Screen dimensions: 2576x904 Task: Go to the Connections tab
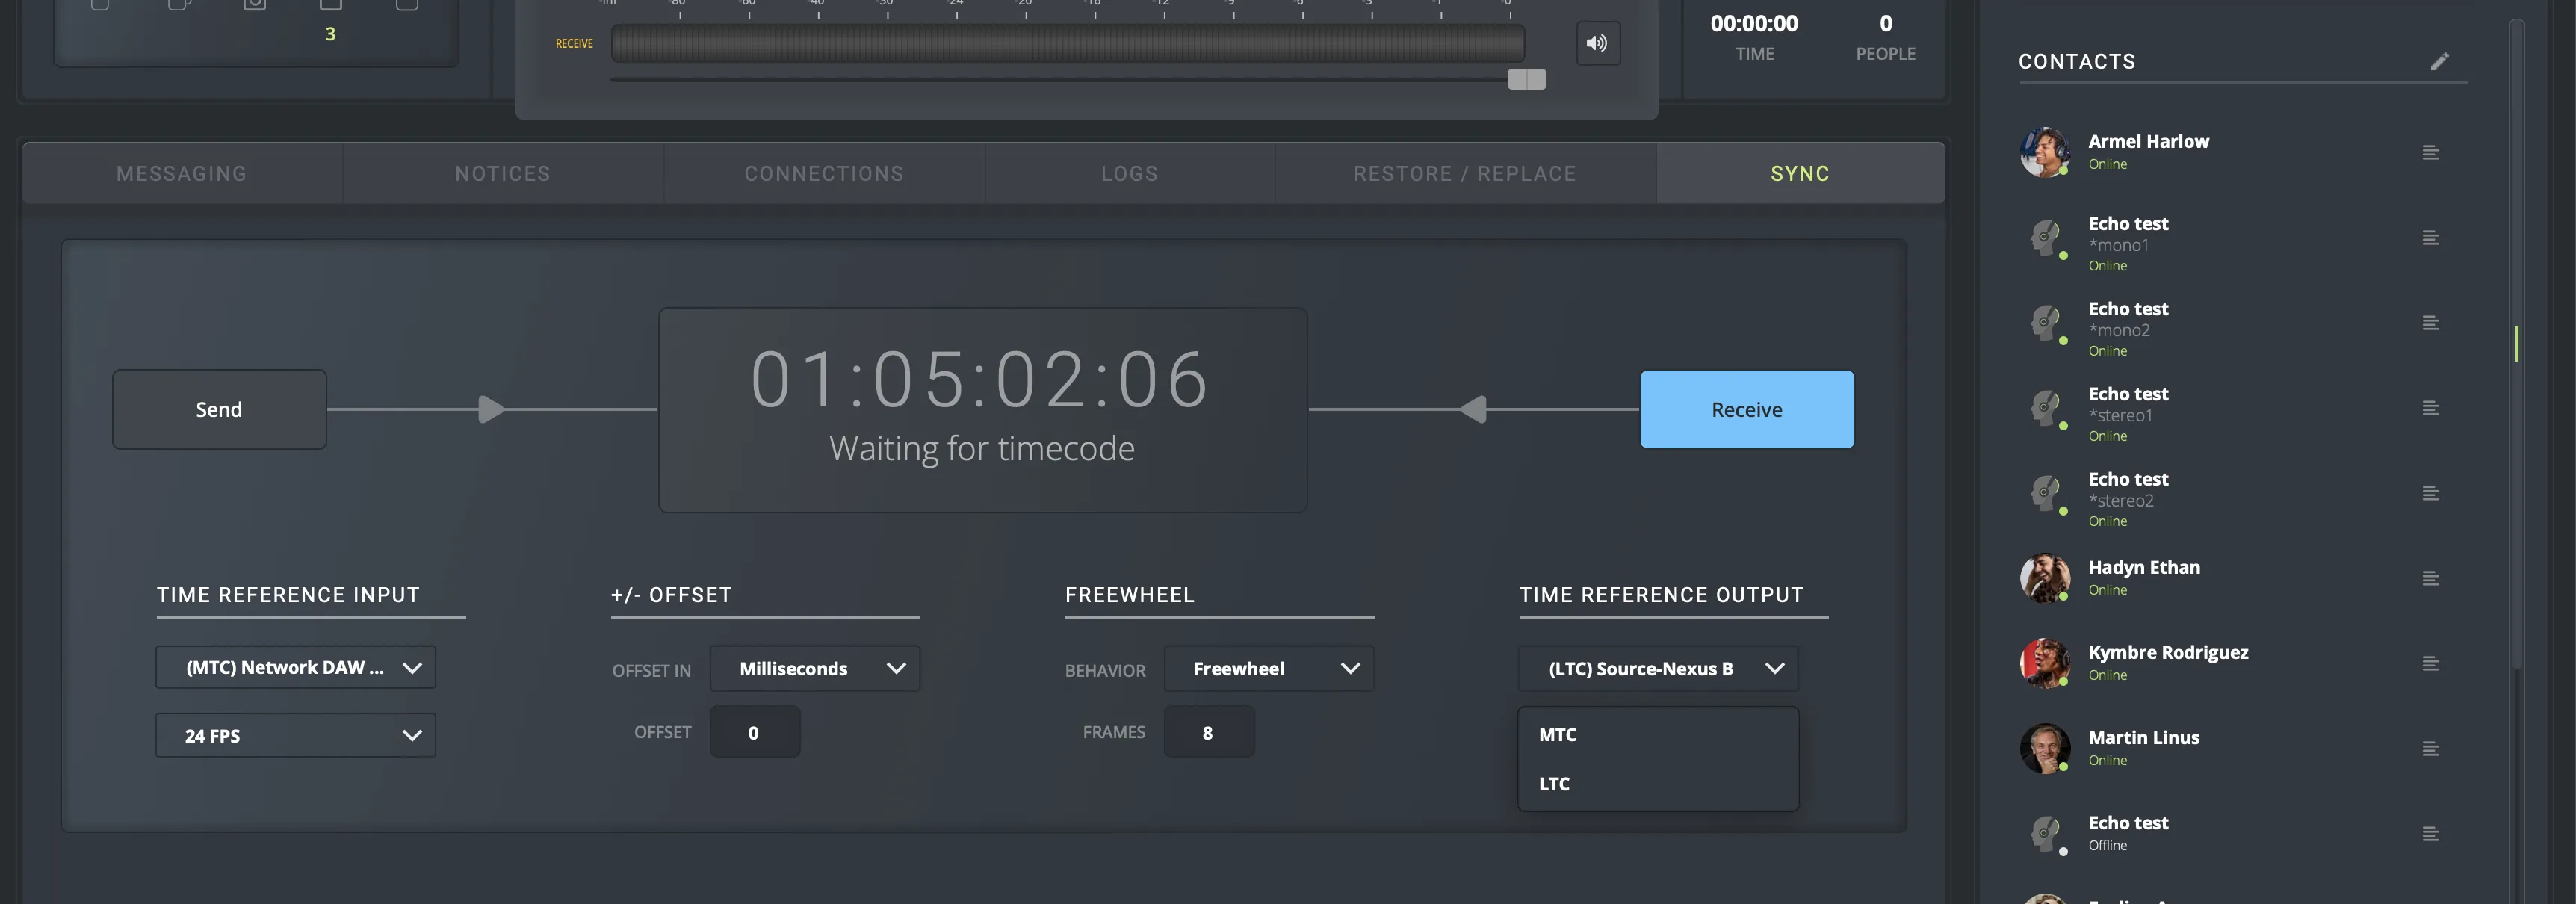pos(824,173)
